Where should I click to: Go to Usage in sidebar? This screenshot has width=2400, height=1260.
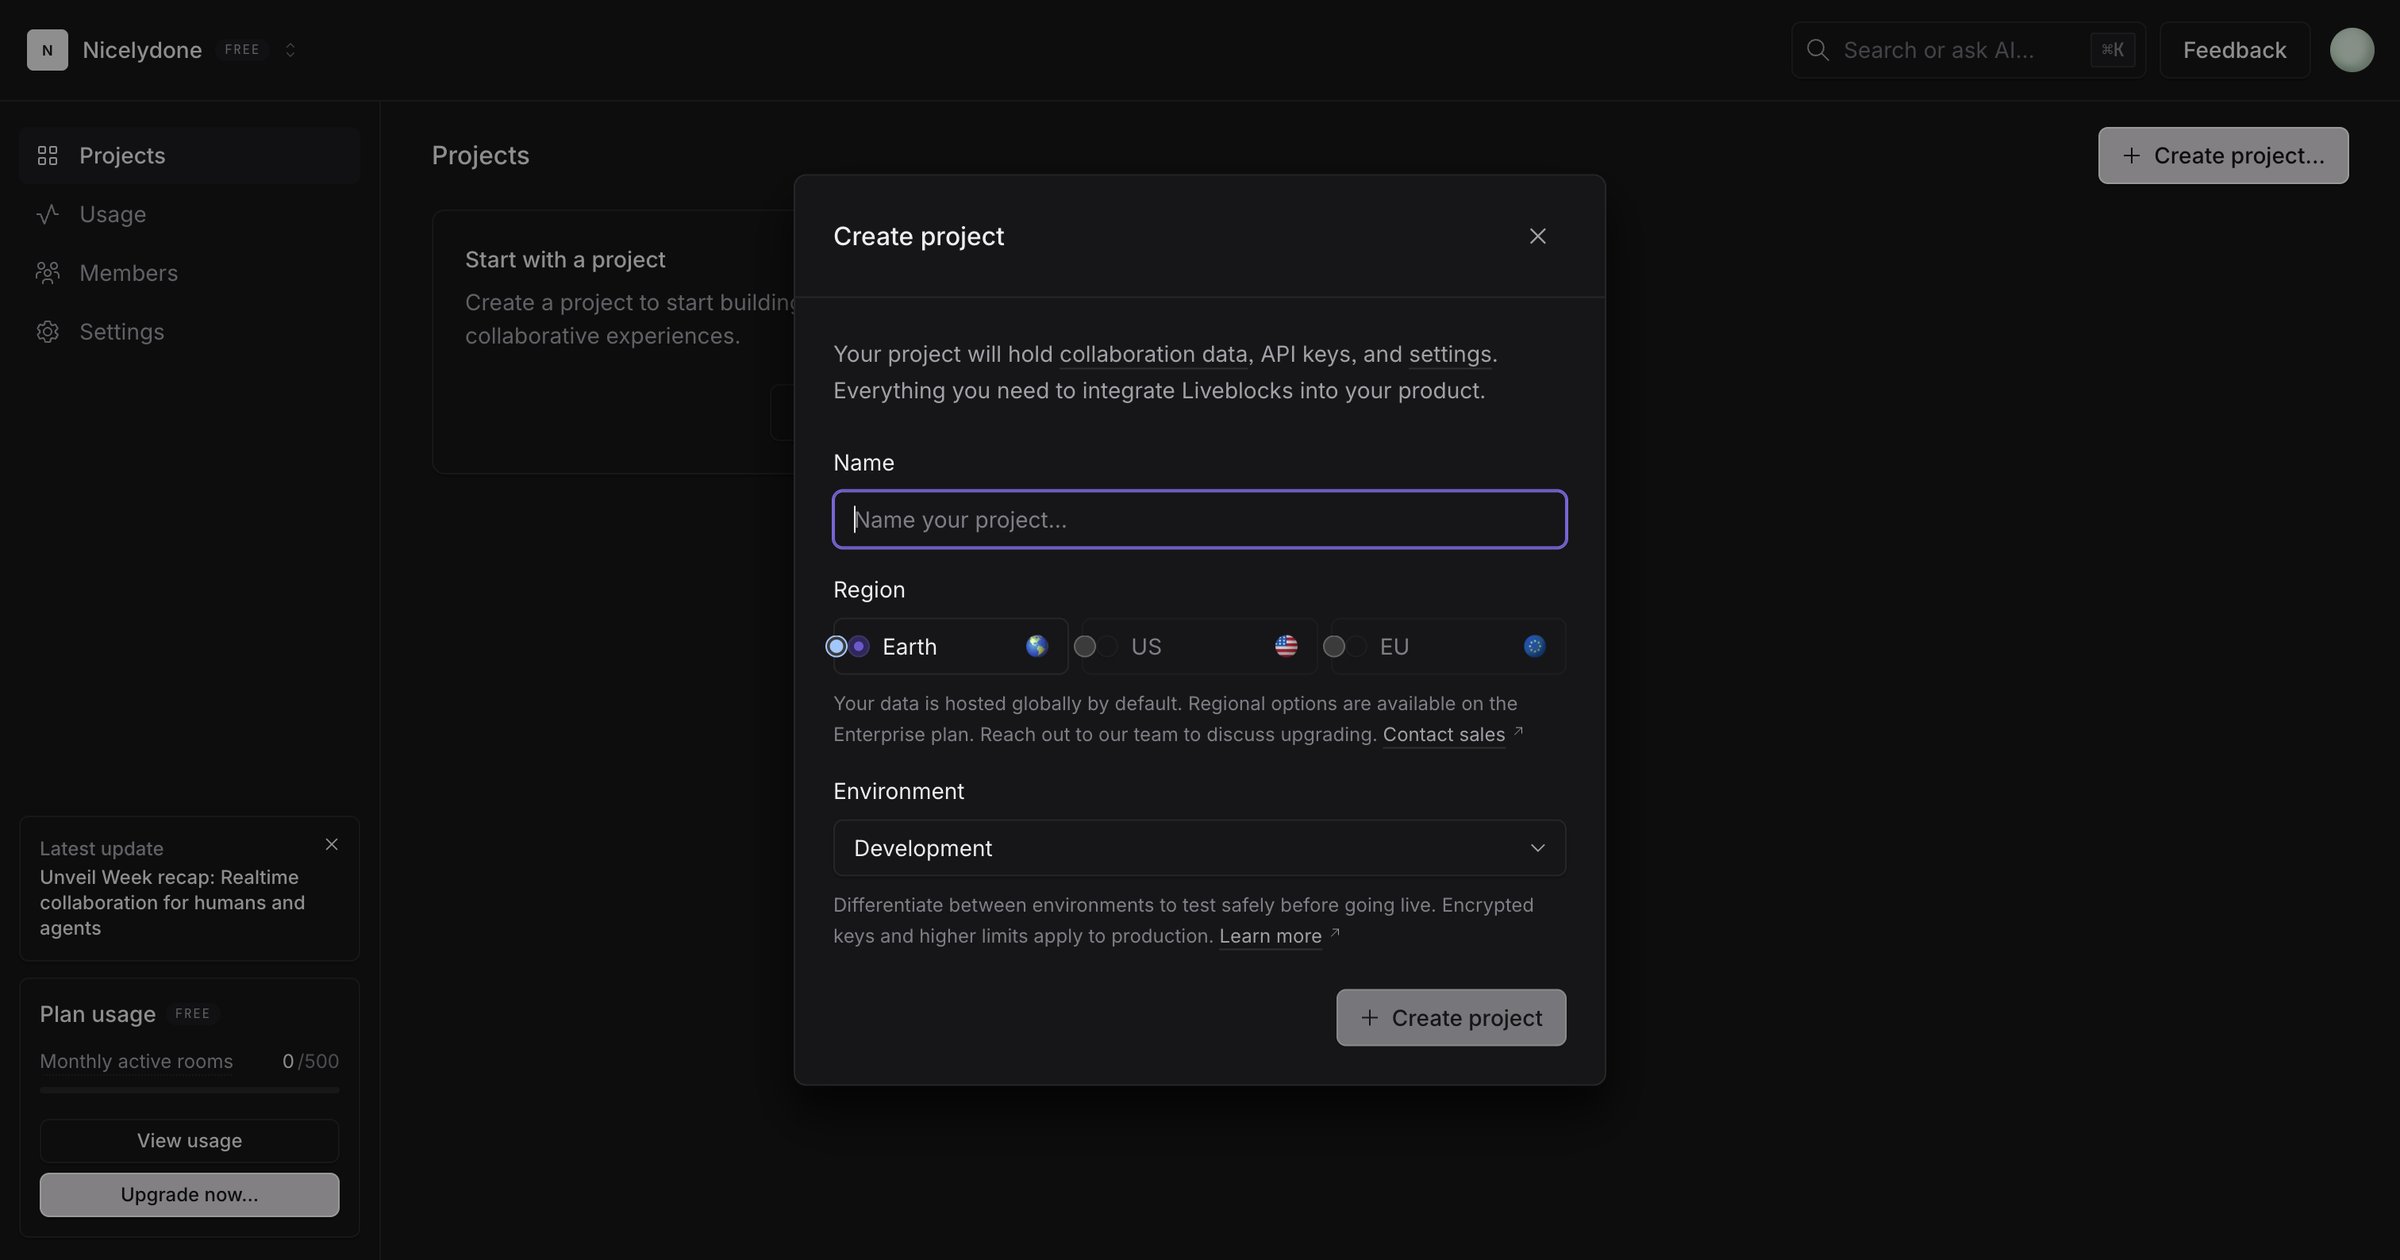(x=189, y=214)
